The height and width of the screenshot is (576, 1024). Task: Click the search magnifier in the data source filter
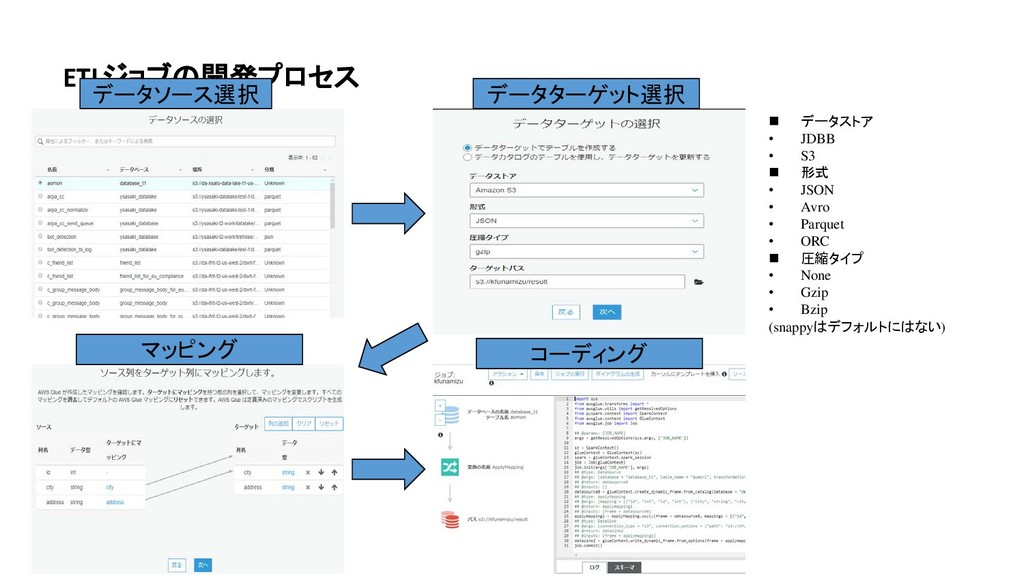pos(40,141)
